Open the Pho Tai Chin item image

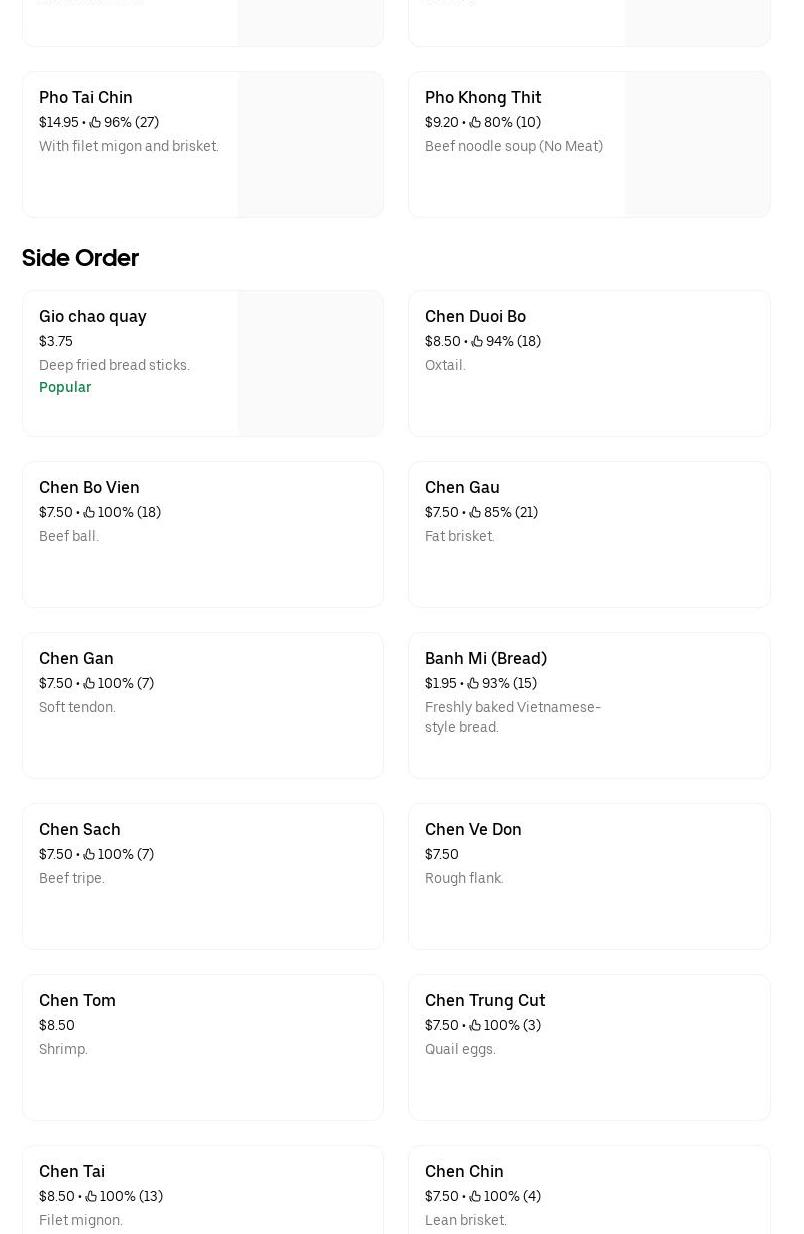pos(310,144)
